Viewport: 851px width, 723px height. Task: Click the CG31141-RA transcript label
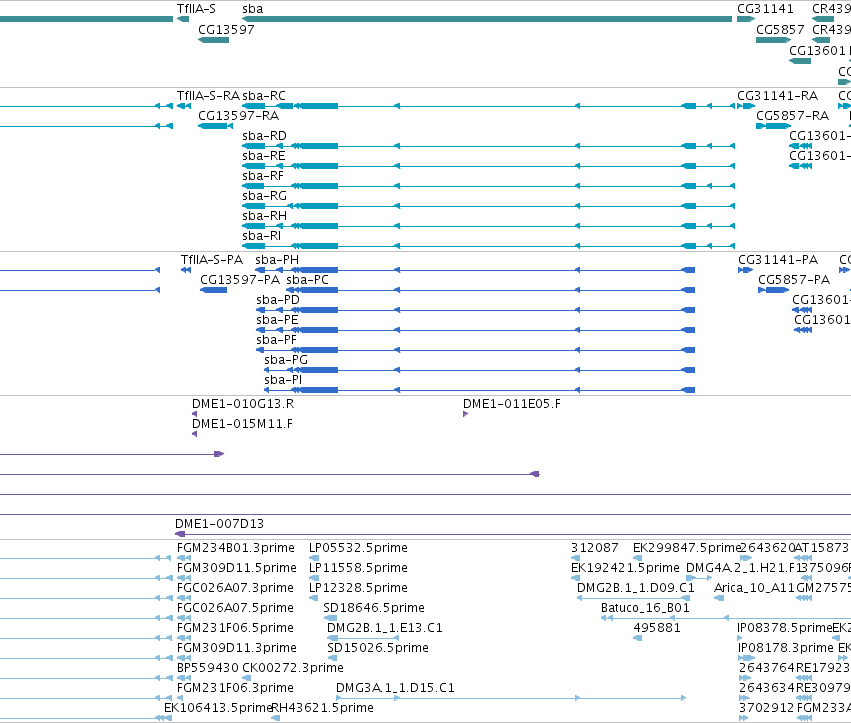[777, 96]
